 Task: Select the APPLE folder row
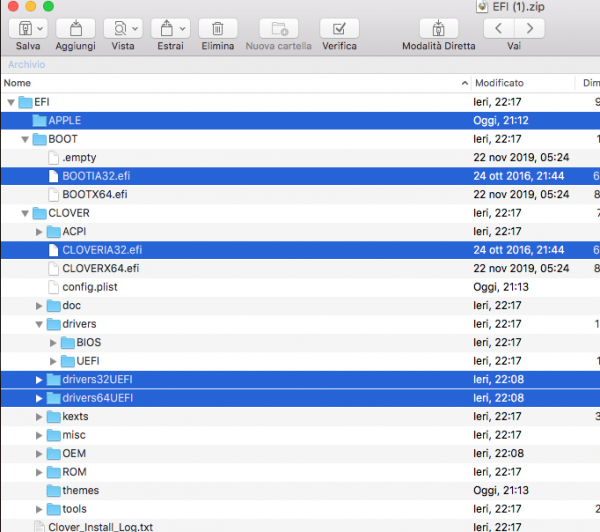tap(300, 121)
